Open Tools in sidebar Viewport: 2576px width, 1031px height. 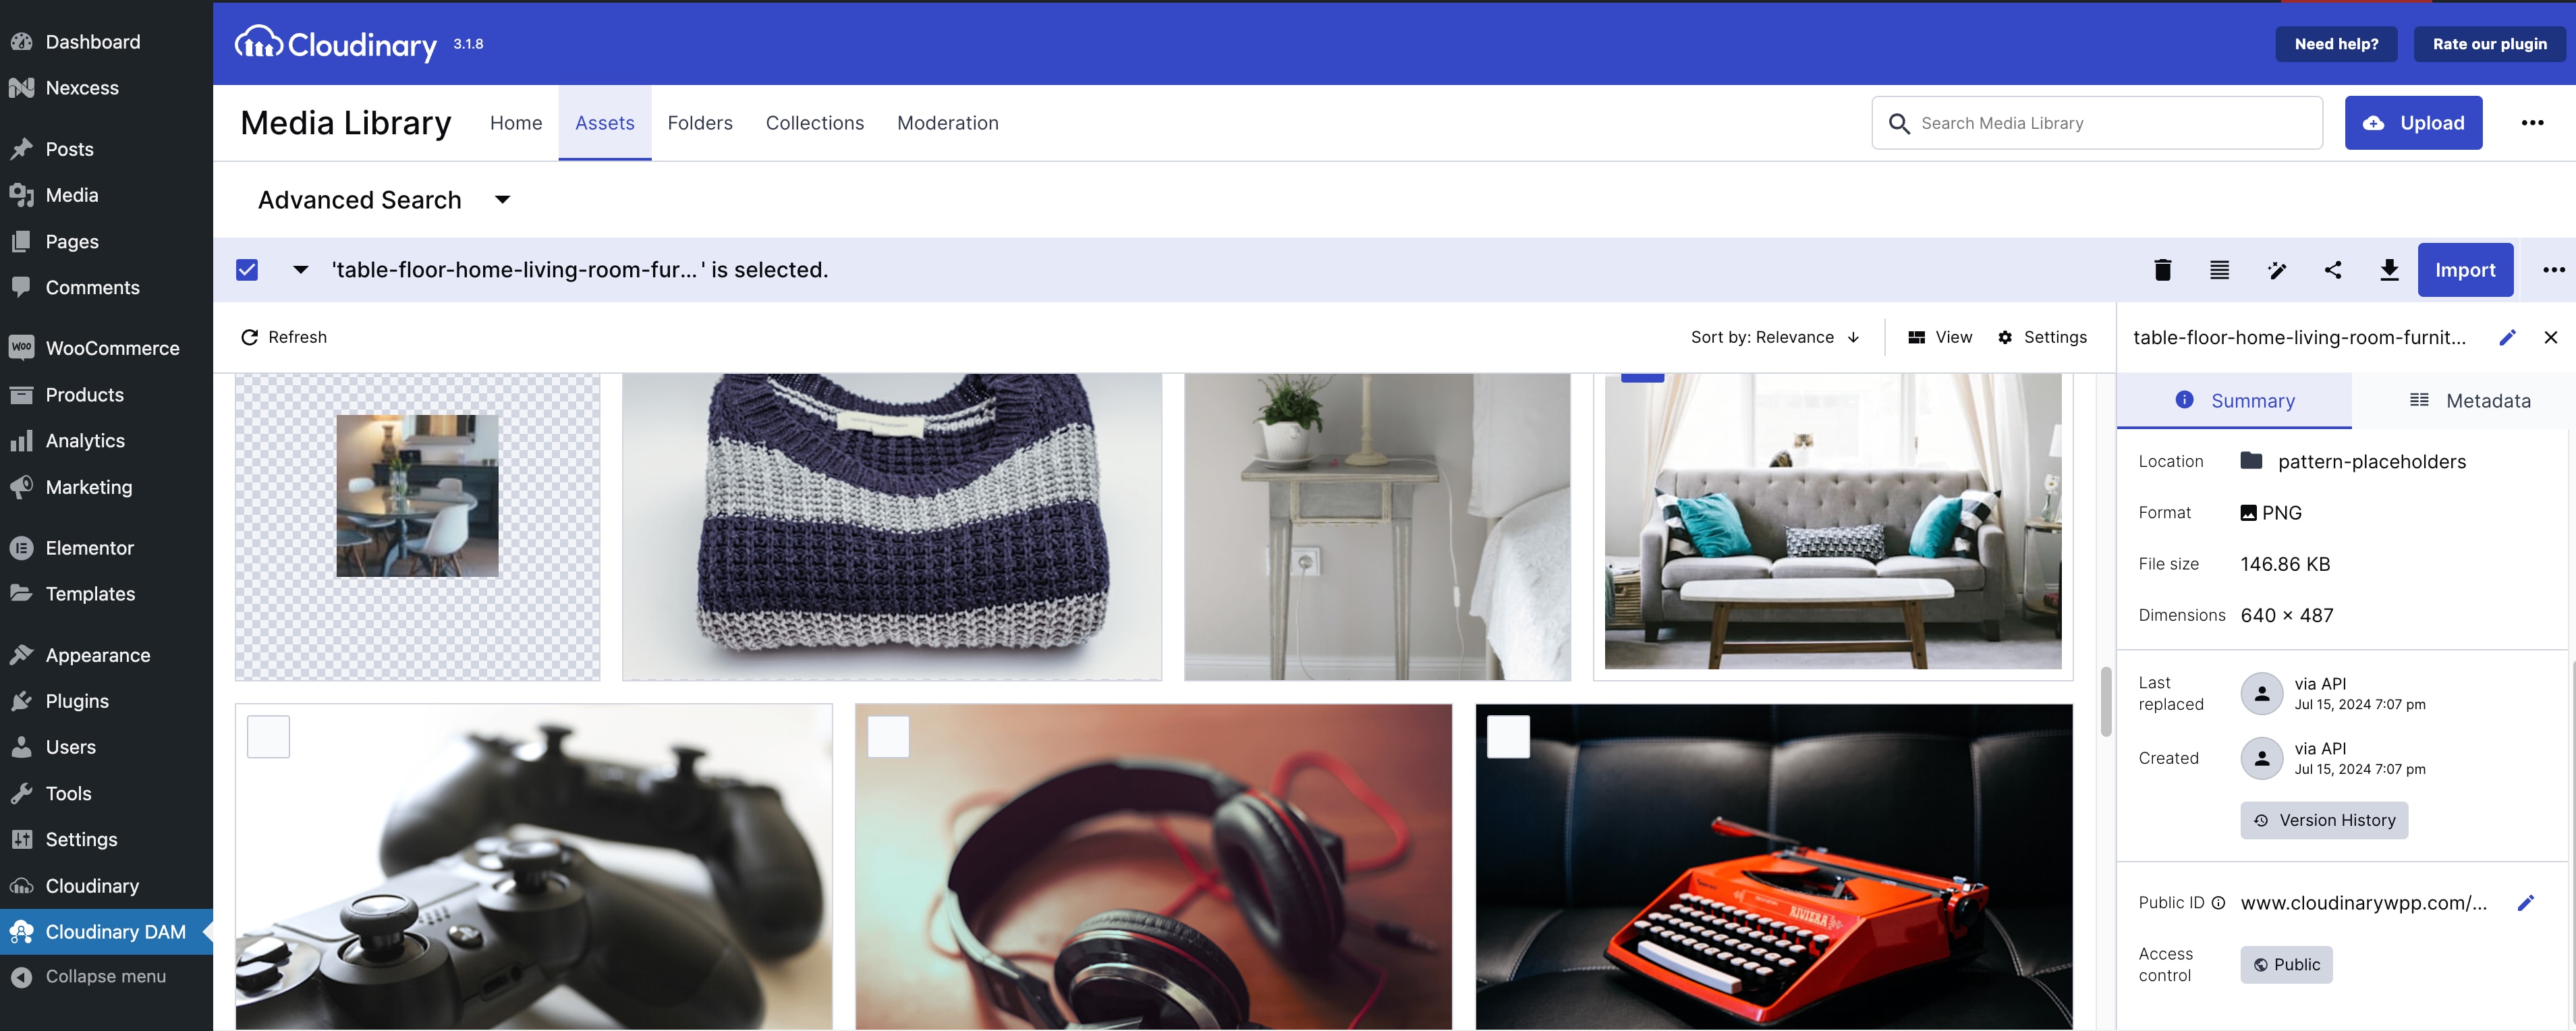106,793
